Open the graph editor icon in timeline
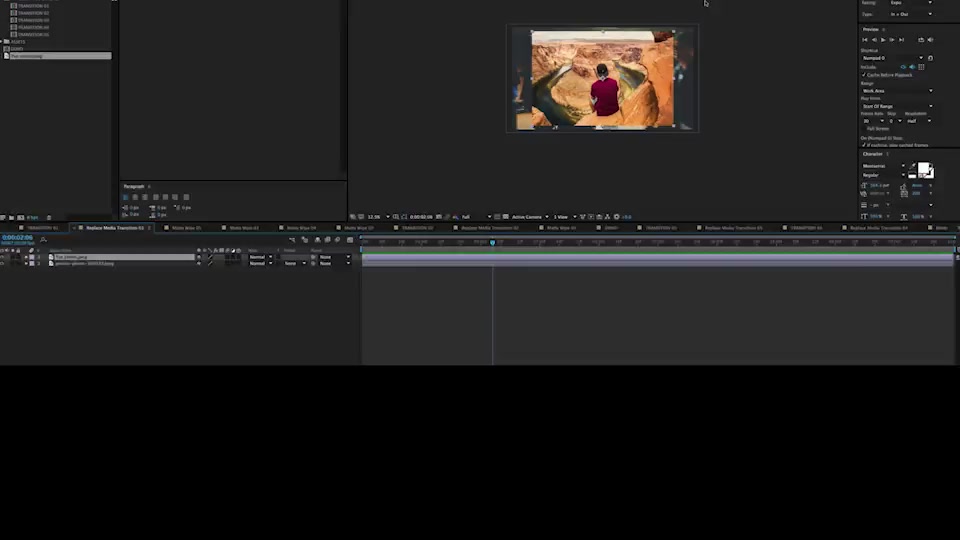The height and width of the screenshot is (540, 960). 350,240
